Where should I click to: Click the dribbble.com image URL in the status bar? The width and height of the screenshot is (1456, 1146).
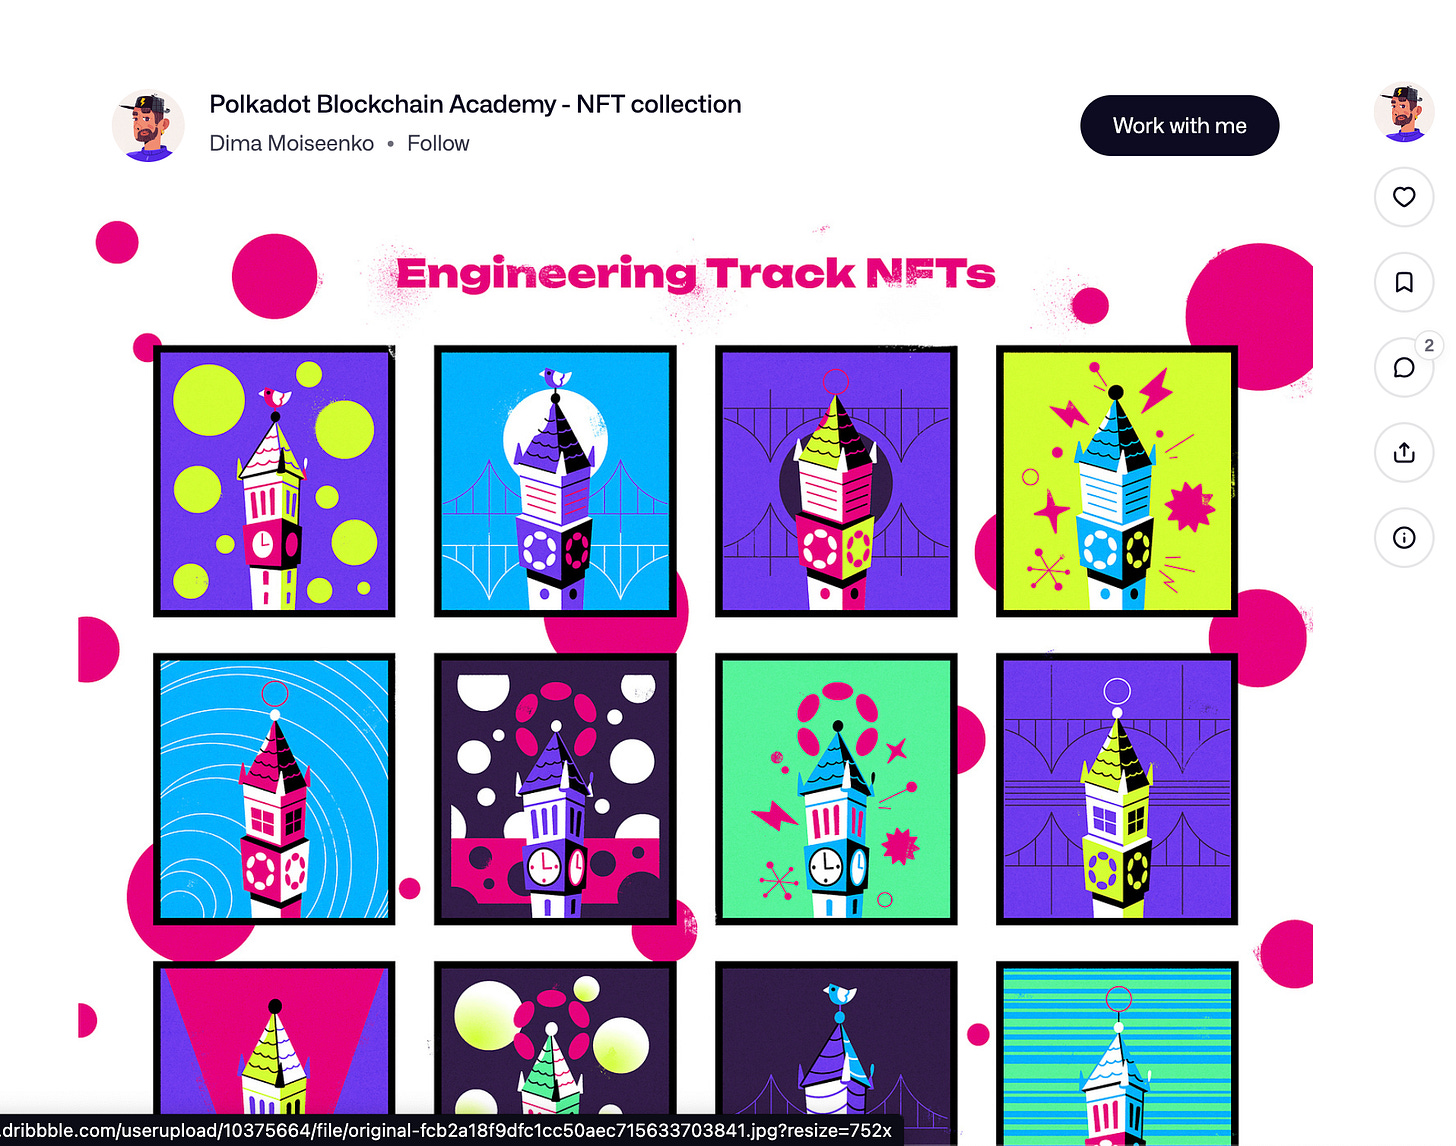[x=447, y=1131]
